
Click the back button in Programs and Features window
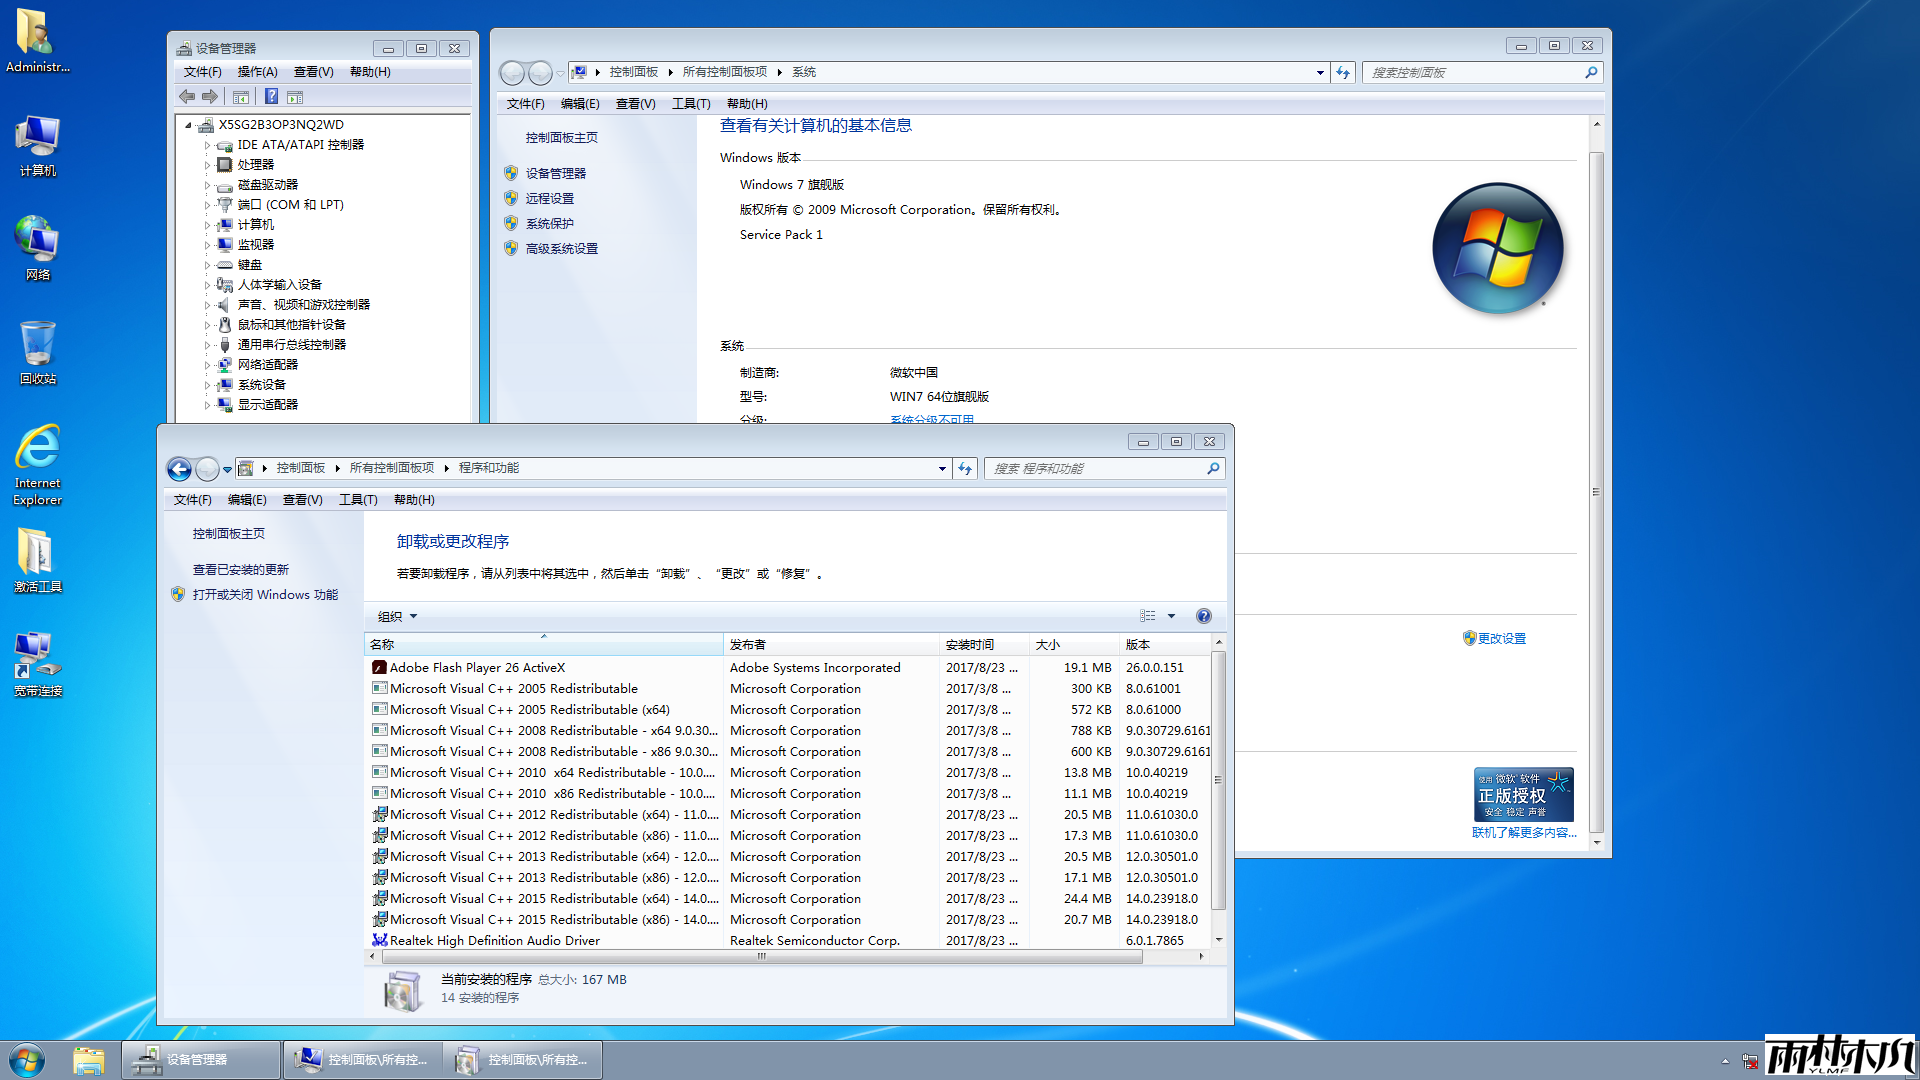tap(179, 469)
